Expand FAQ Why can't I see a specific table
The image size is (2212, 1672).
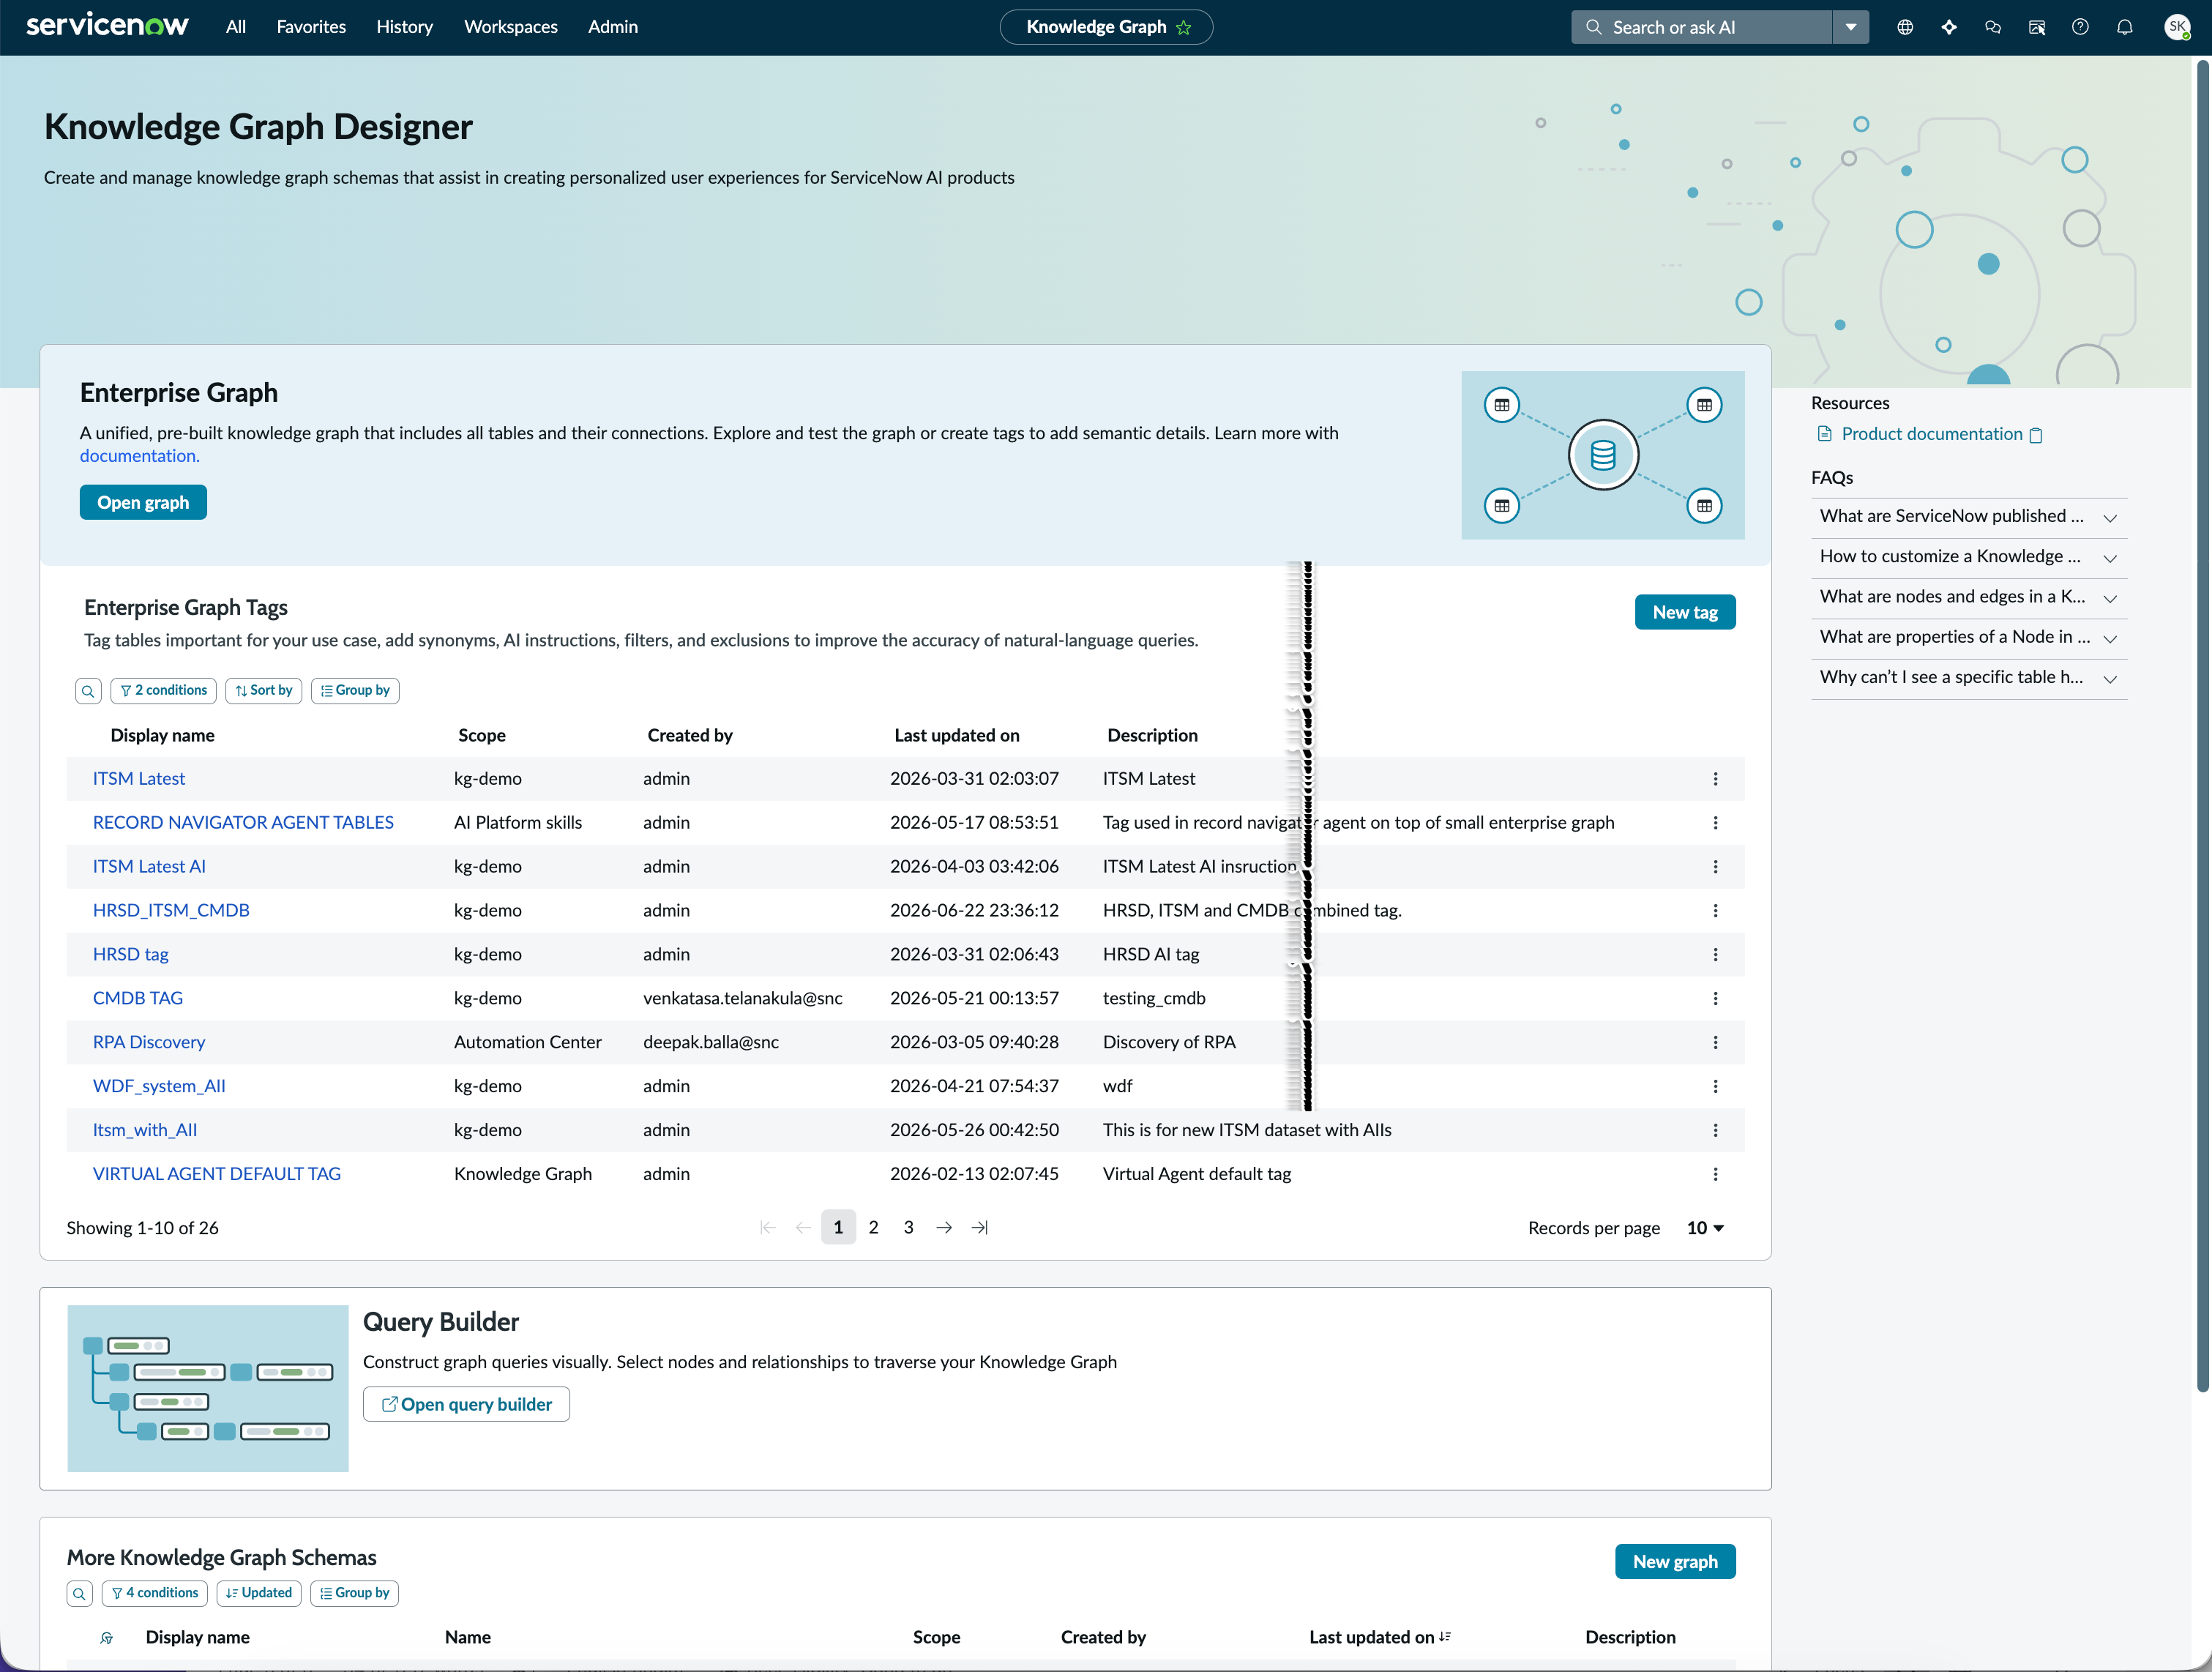coord(1969,678)
